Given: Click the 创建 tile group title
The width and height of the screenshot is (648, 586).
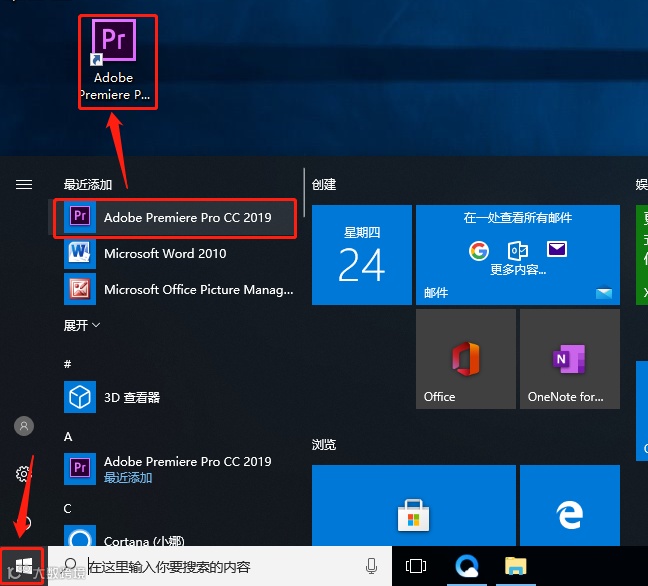Looking at the screenshot, I should pos(324,184).
